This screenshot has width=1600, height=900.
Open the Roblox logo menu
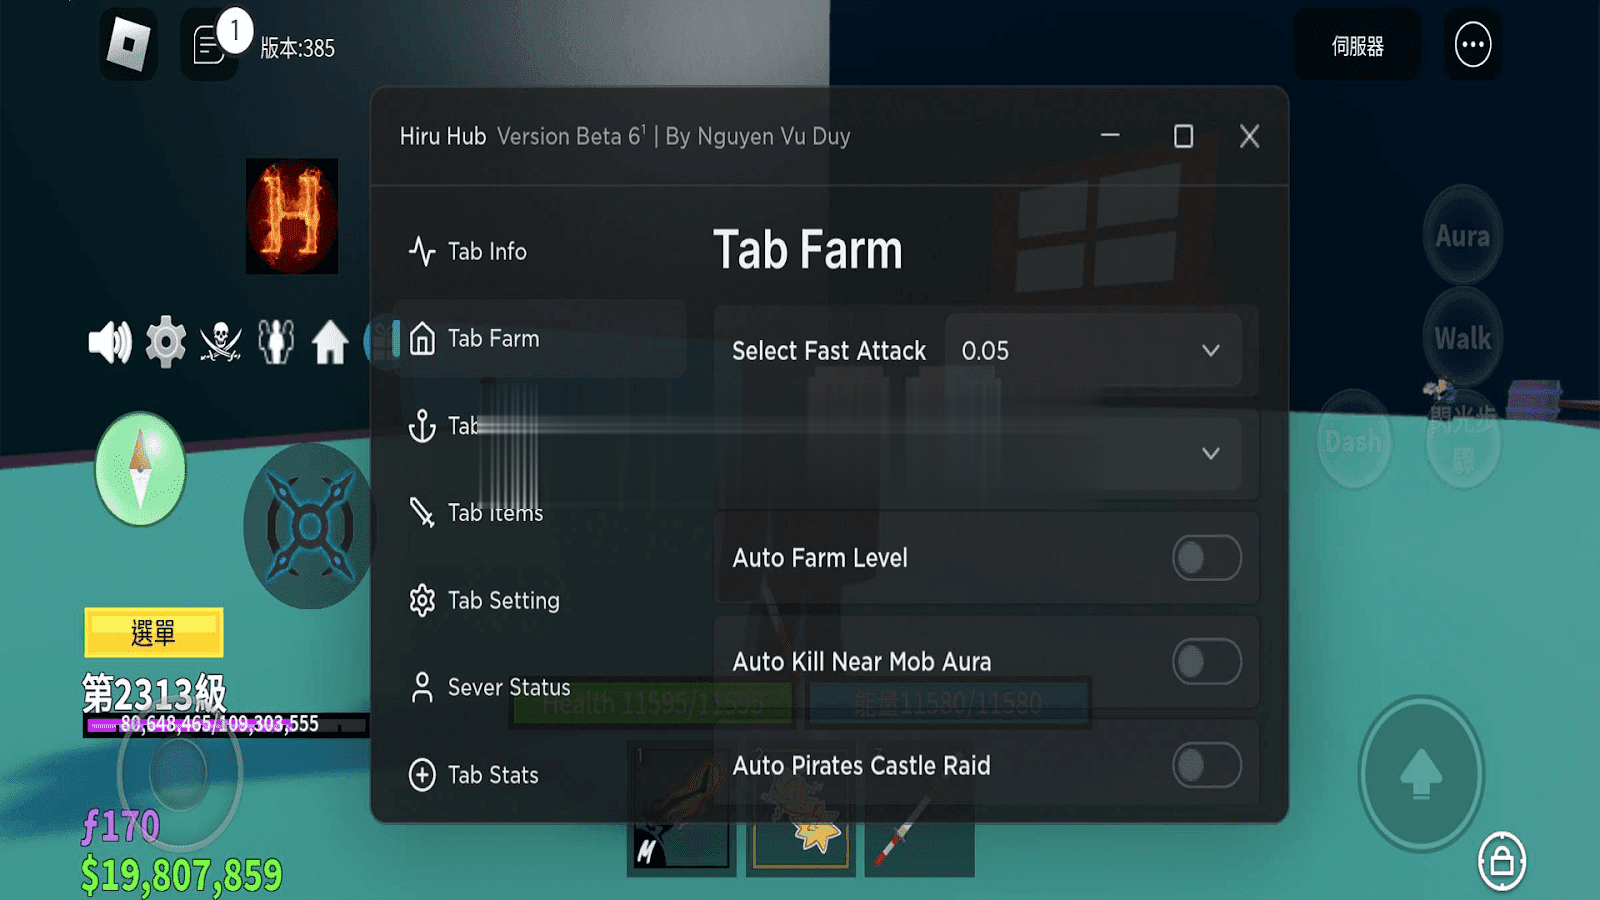[129, 45]
